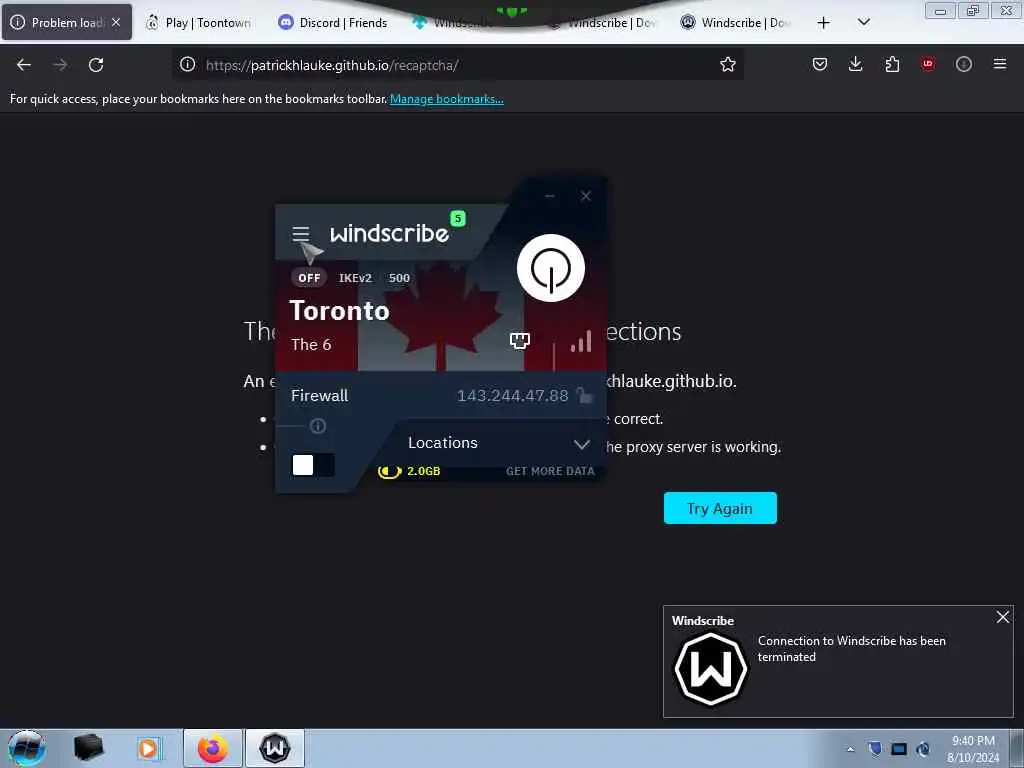Click the OFF connection status badge
Viewport: 1024px width, 768px height.
pyautogui.click(x=309, y=278)
